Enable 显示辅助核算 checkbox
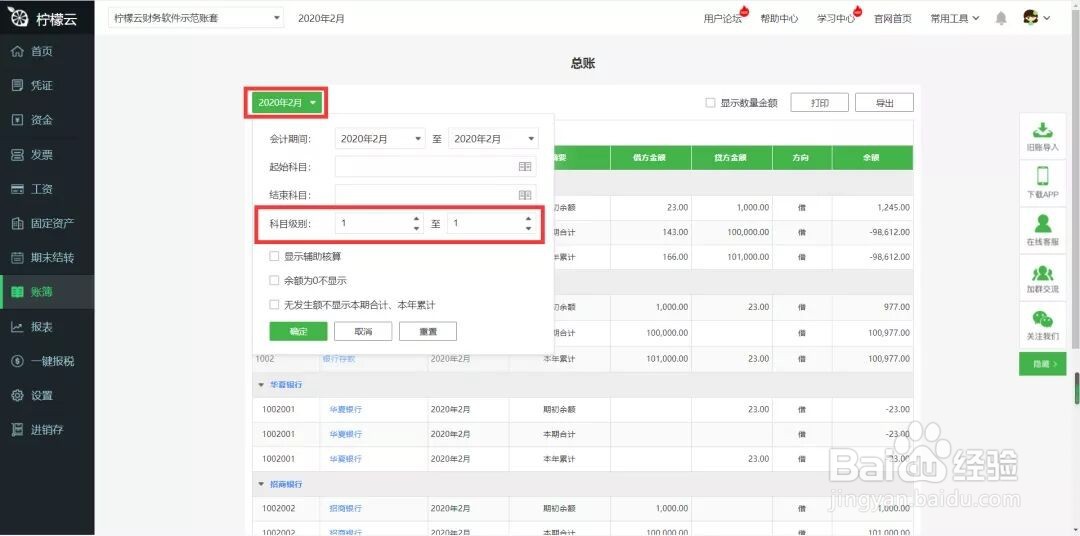1080x536 pixels. [274, 256]
